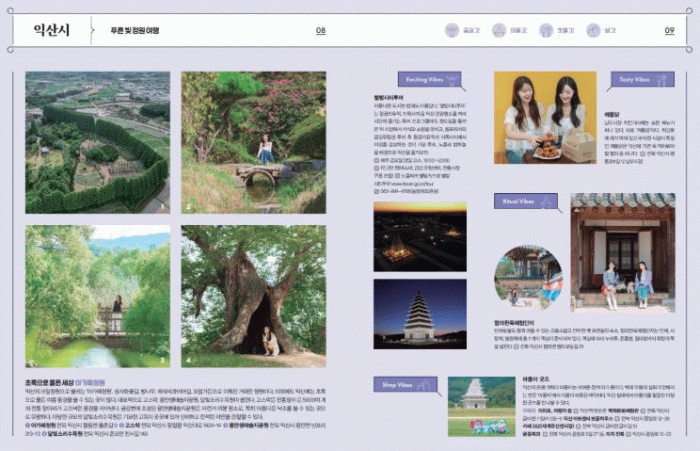Go to page number 09
The image size is (700, 451).
click(669, 31)
